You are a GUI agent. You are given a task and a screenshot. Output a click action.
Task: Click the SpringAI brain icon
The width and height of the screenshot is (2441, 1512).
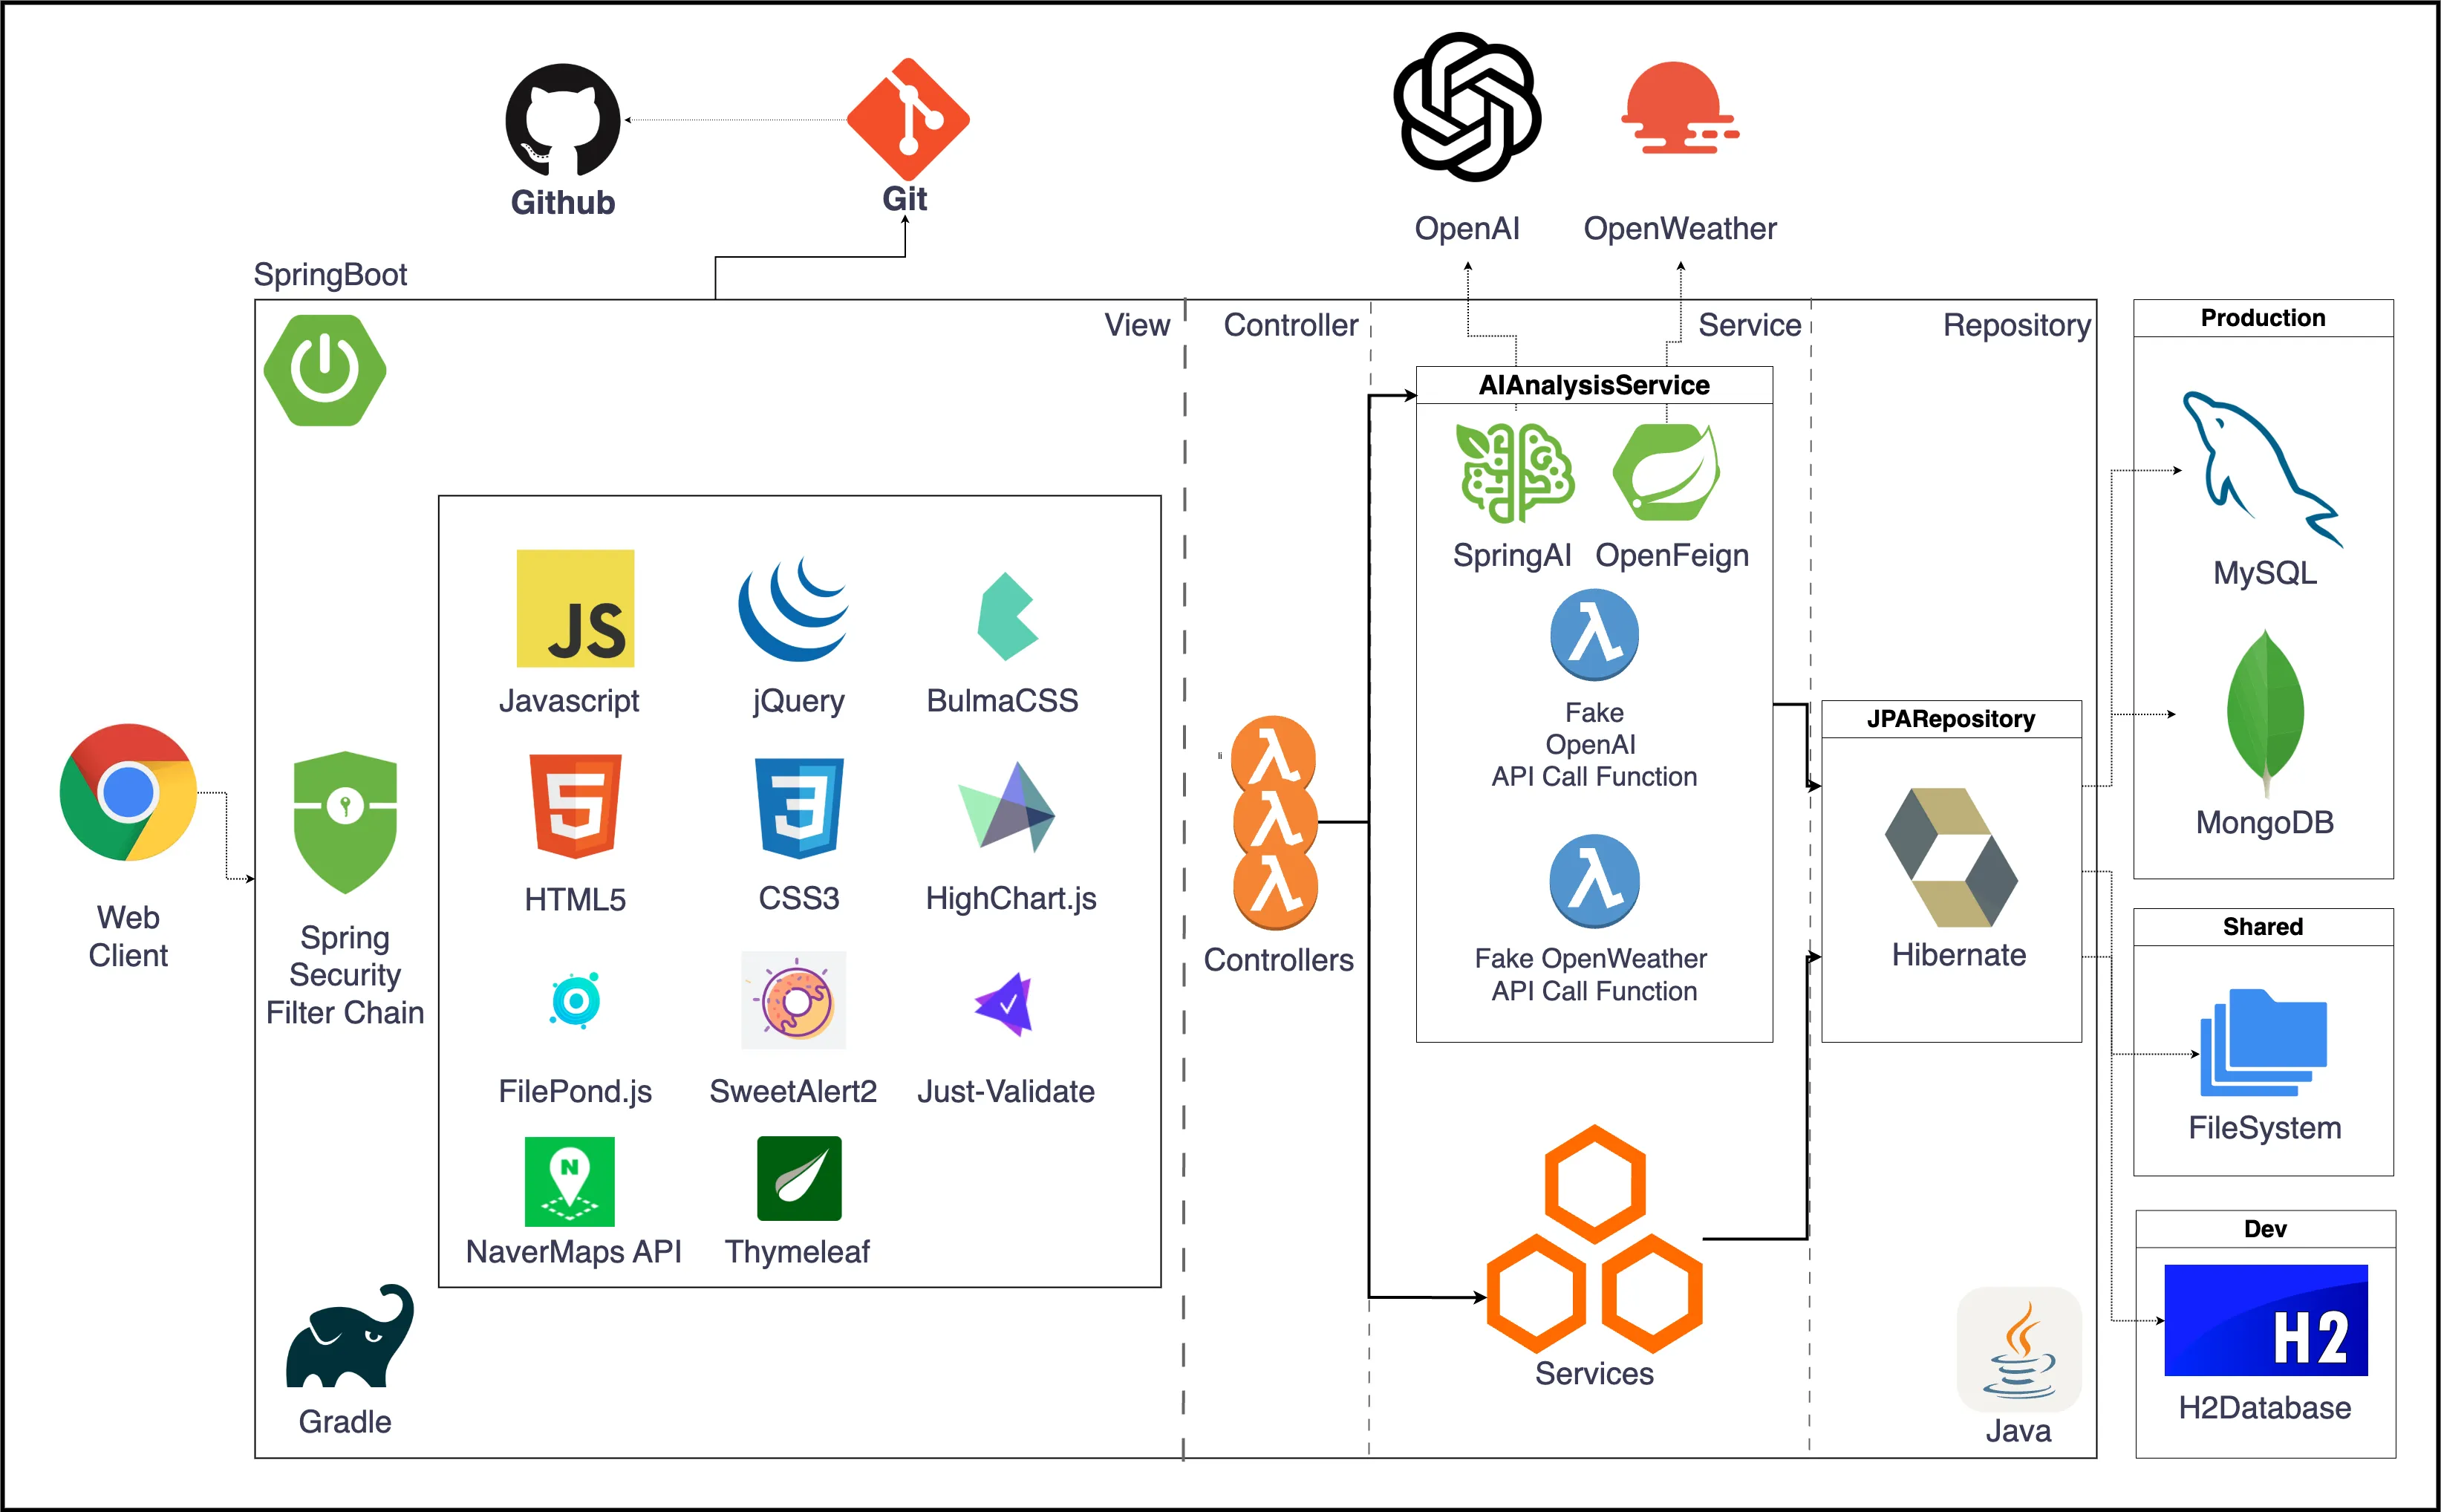pyautogui.click(x=1514, y=472)
